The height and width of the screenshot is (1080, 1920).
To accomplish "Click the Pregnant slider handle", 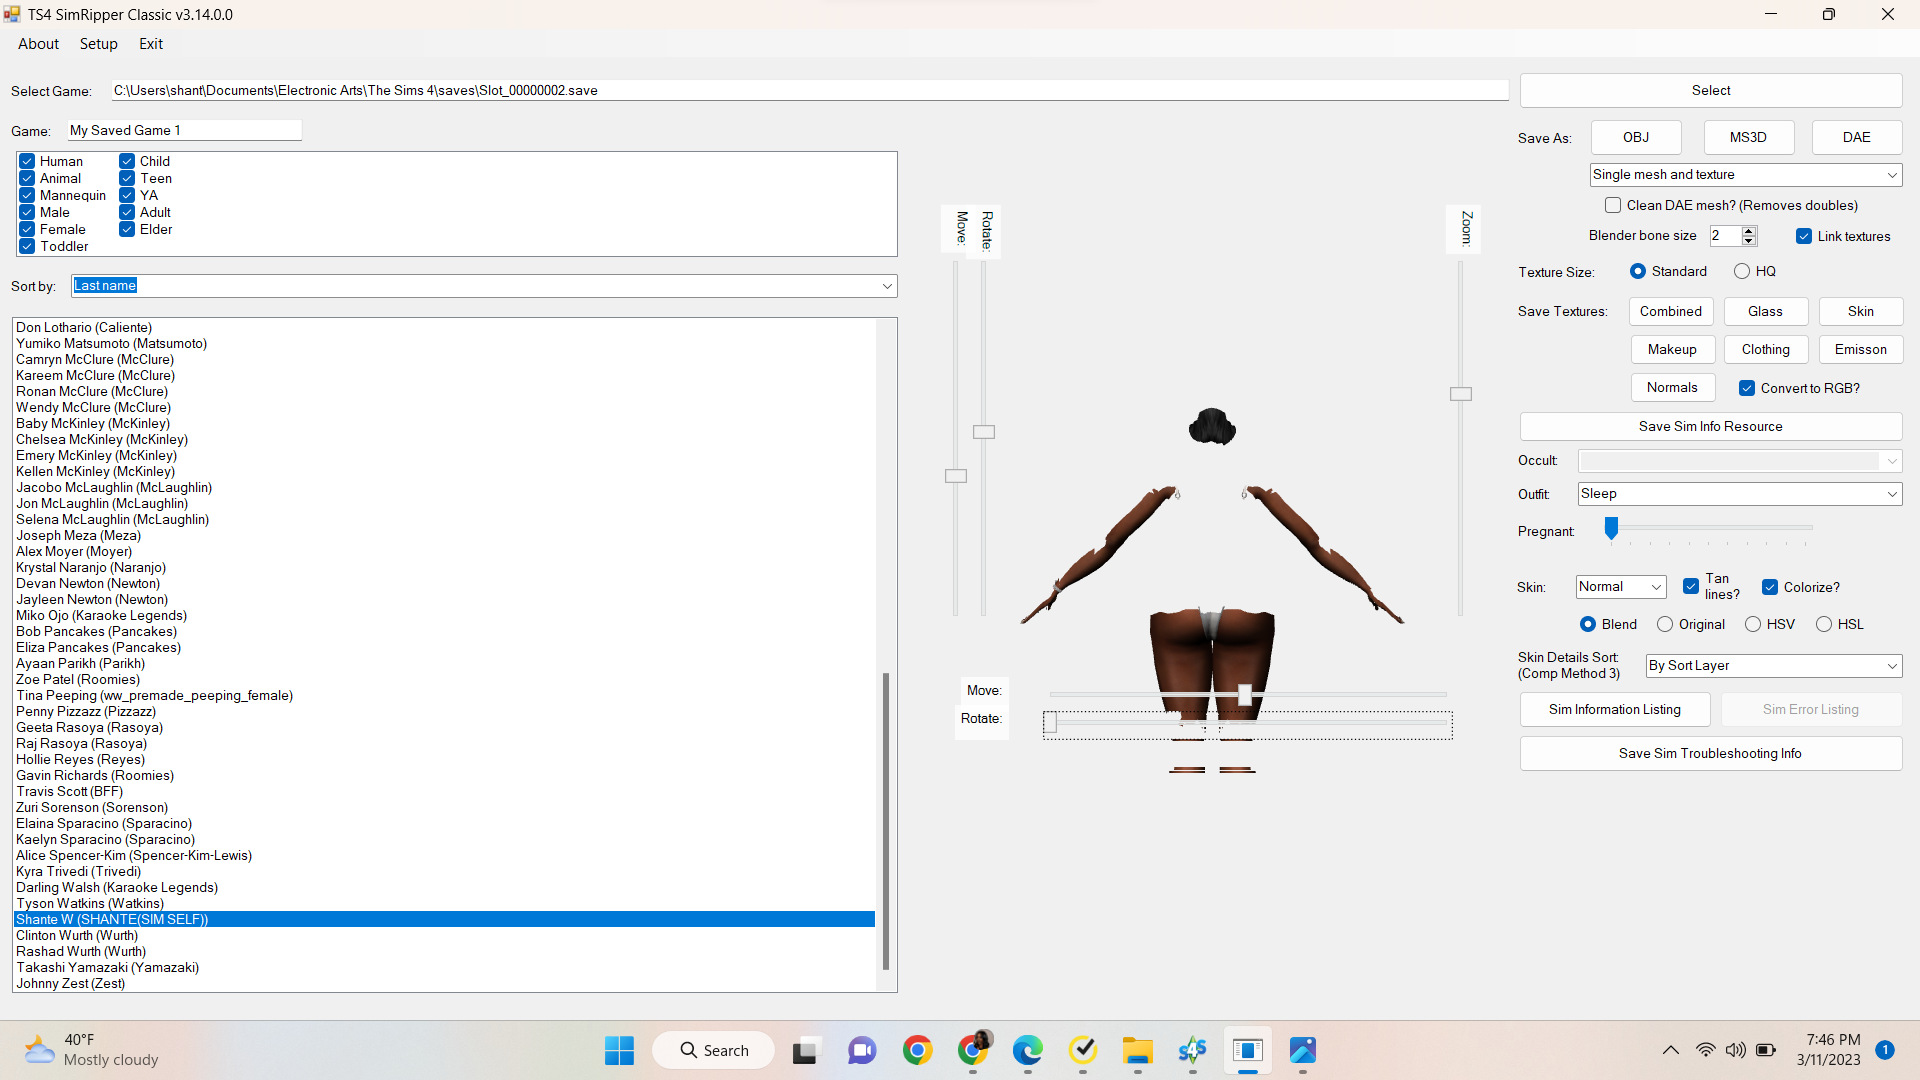I will click(1611, 528).
